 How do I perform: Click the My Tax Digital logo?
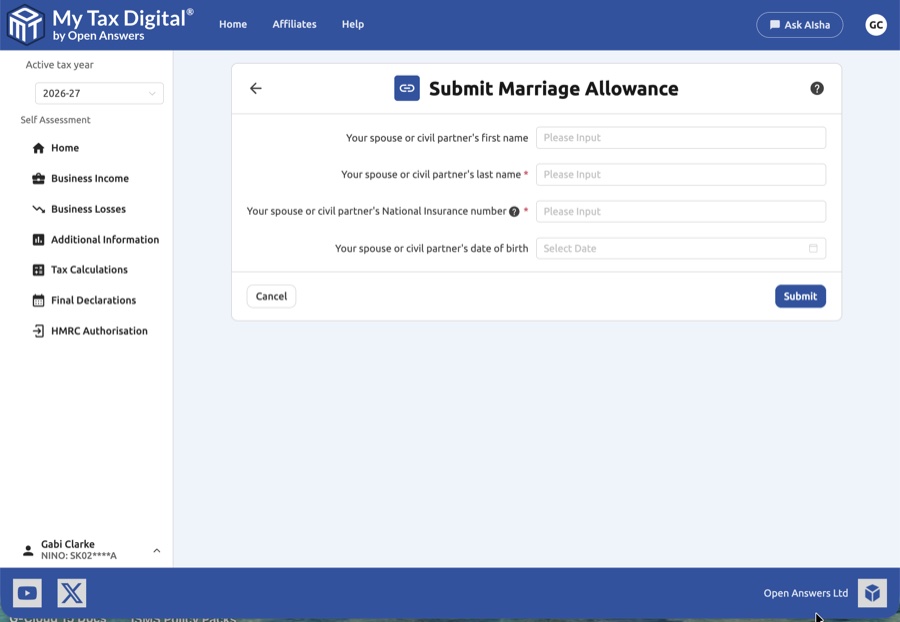100,24
